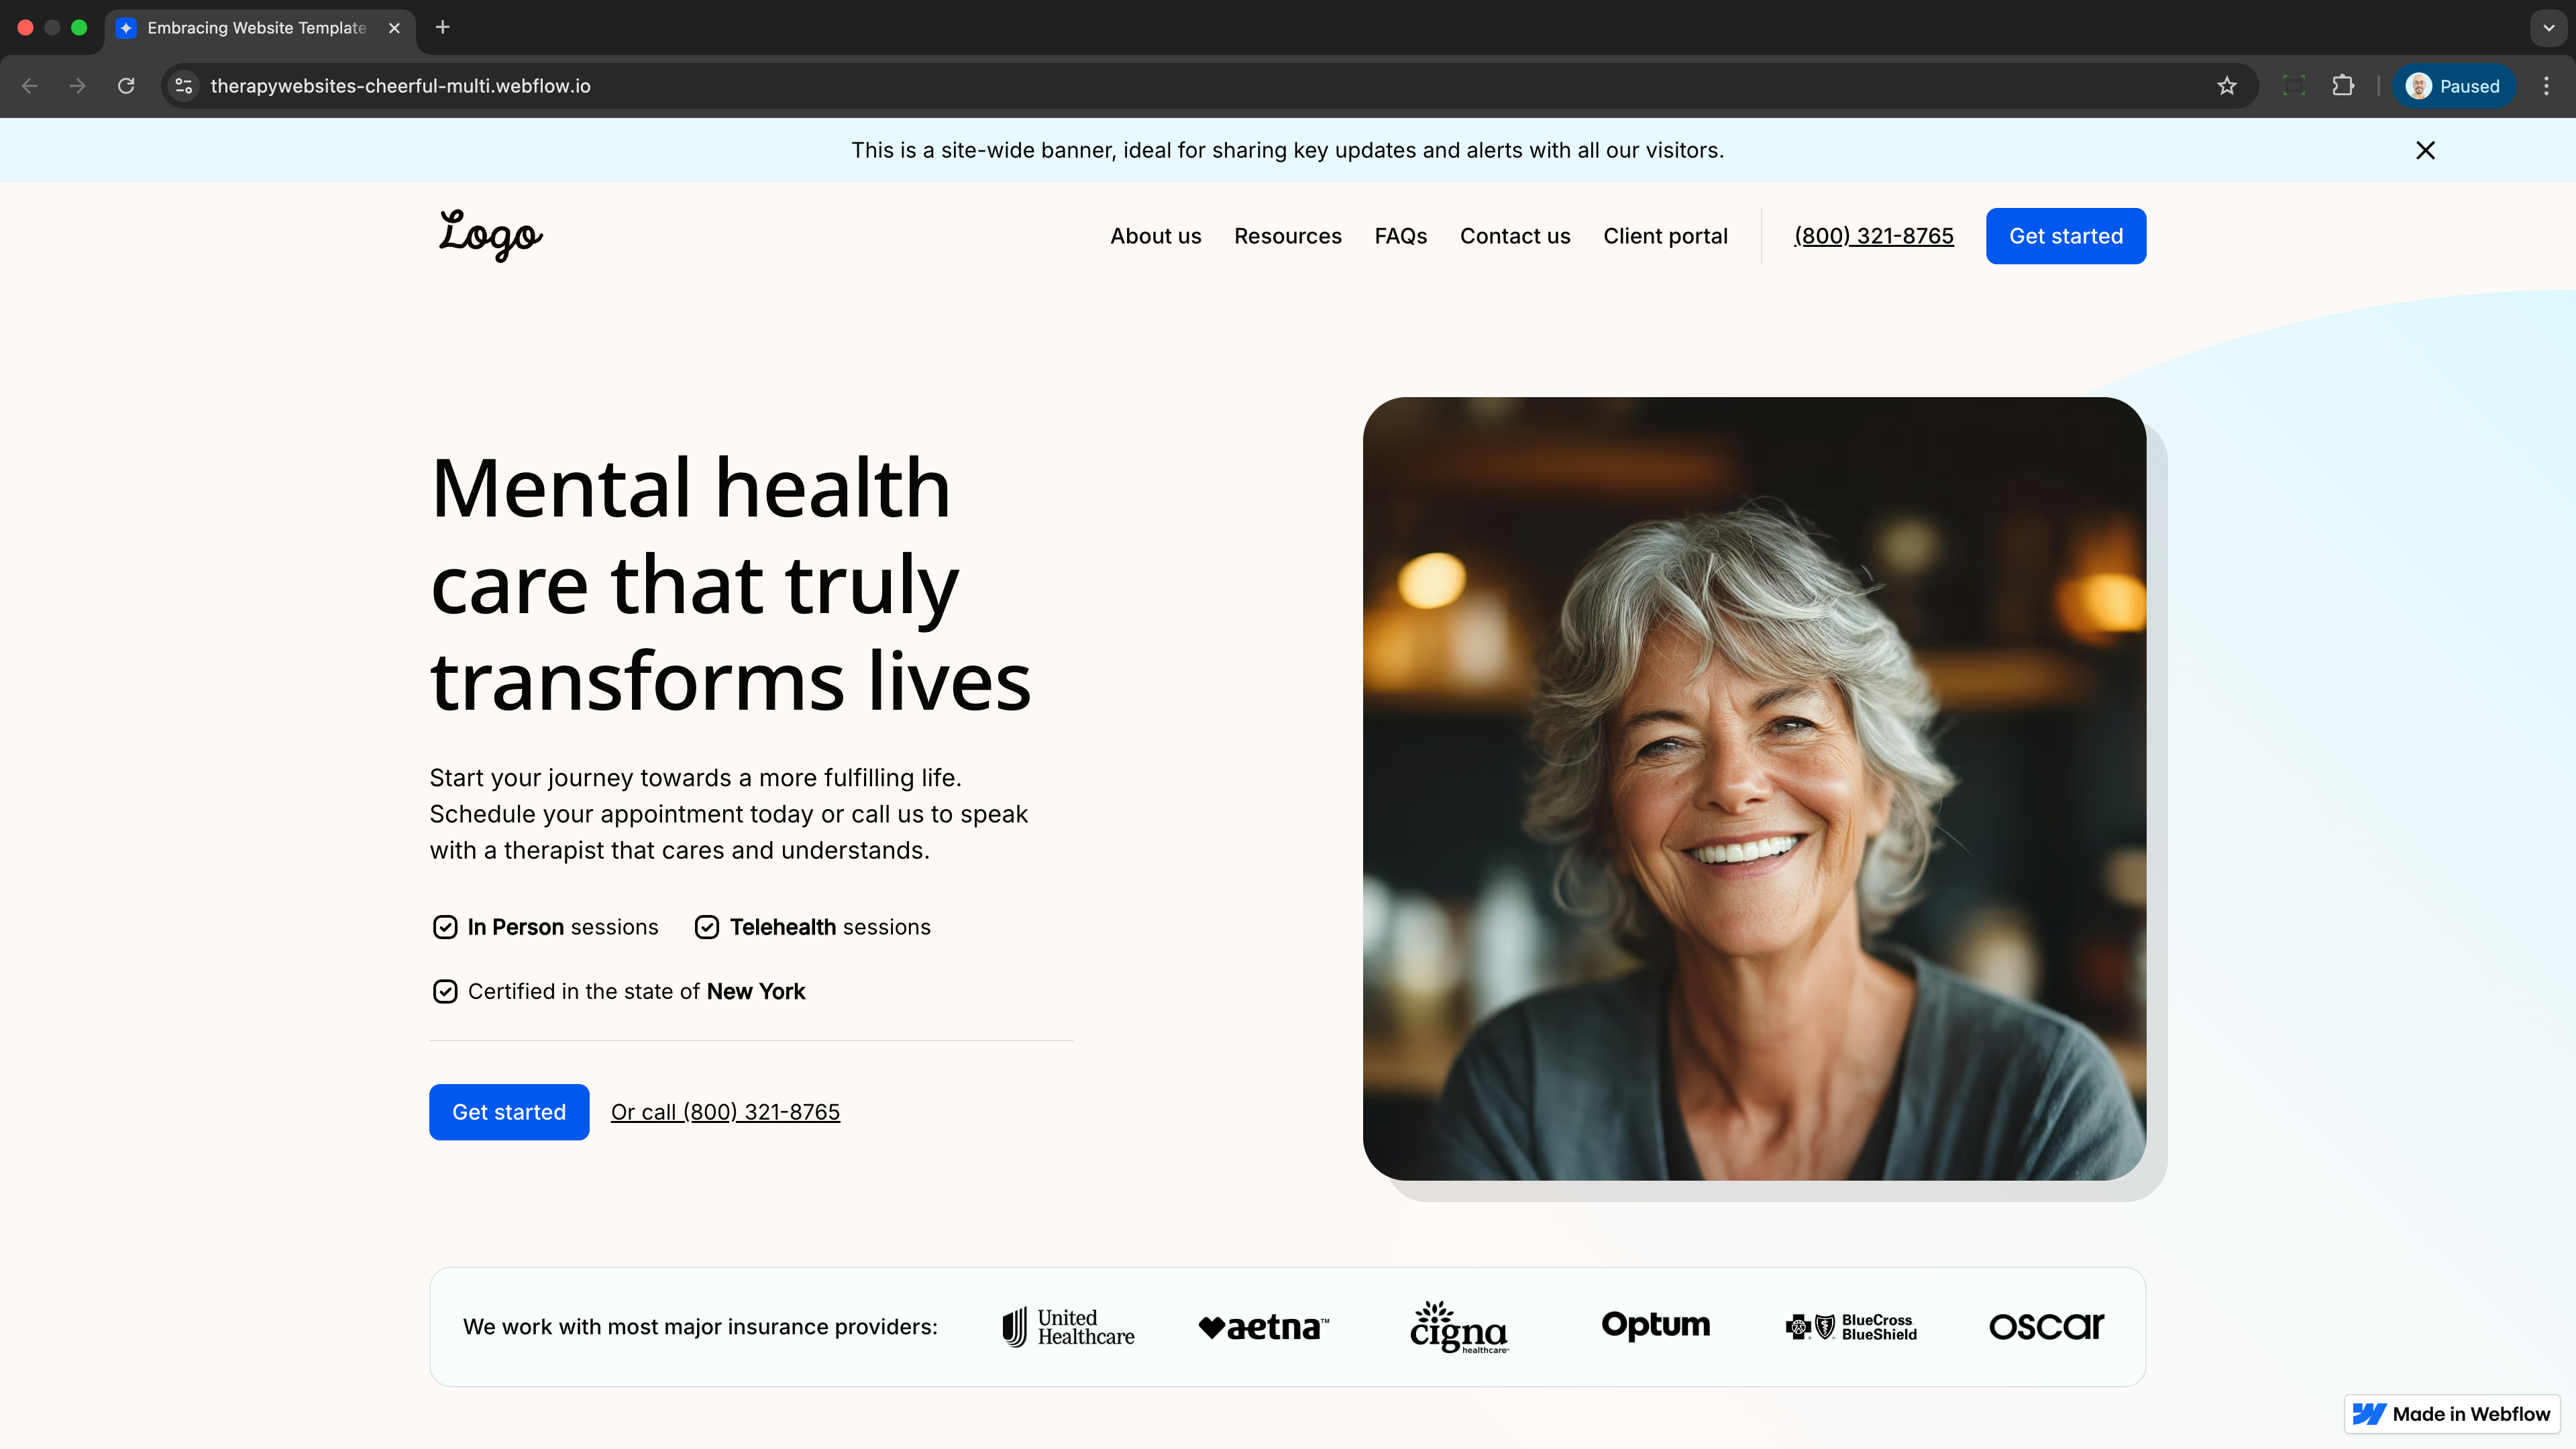Open a new browser tab with plus
The image size is (2576, 1449).
[x=443, y=27]
